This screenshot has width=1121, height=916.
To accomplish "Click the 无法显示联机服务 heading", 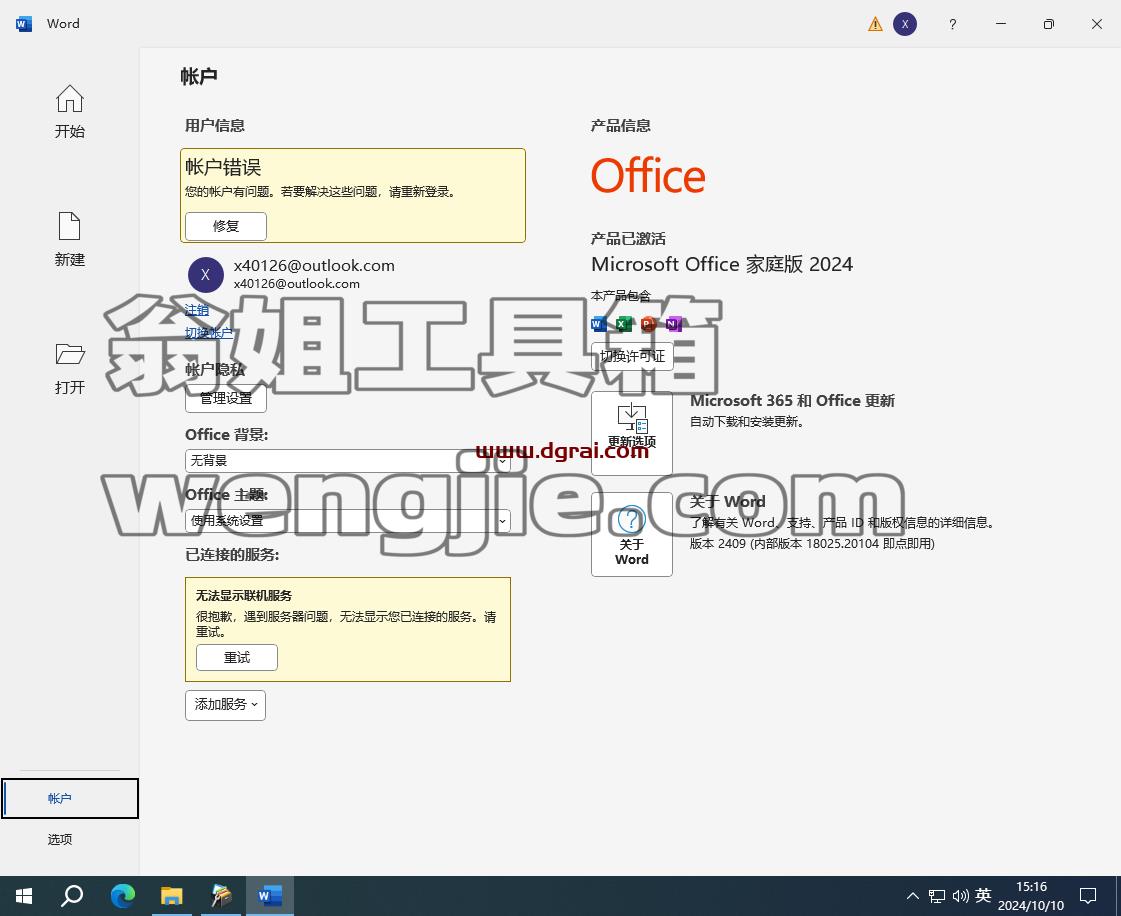I will point(244,596).
